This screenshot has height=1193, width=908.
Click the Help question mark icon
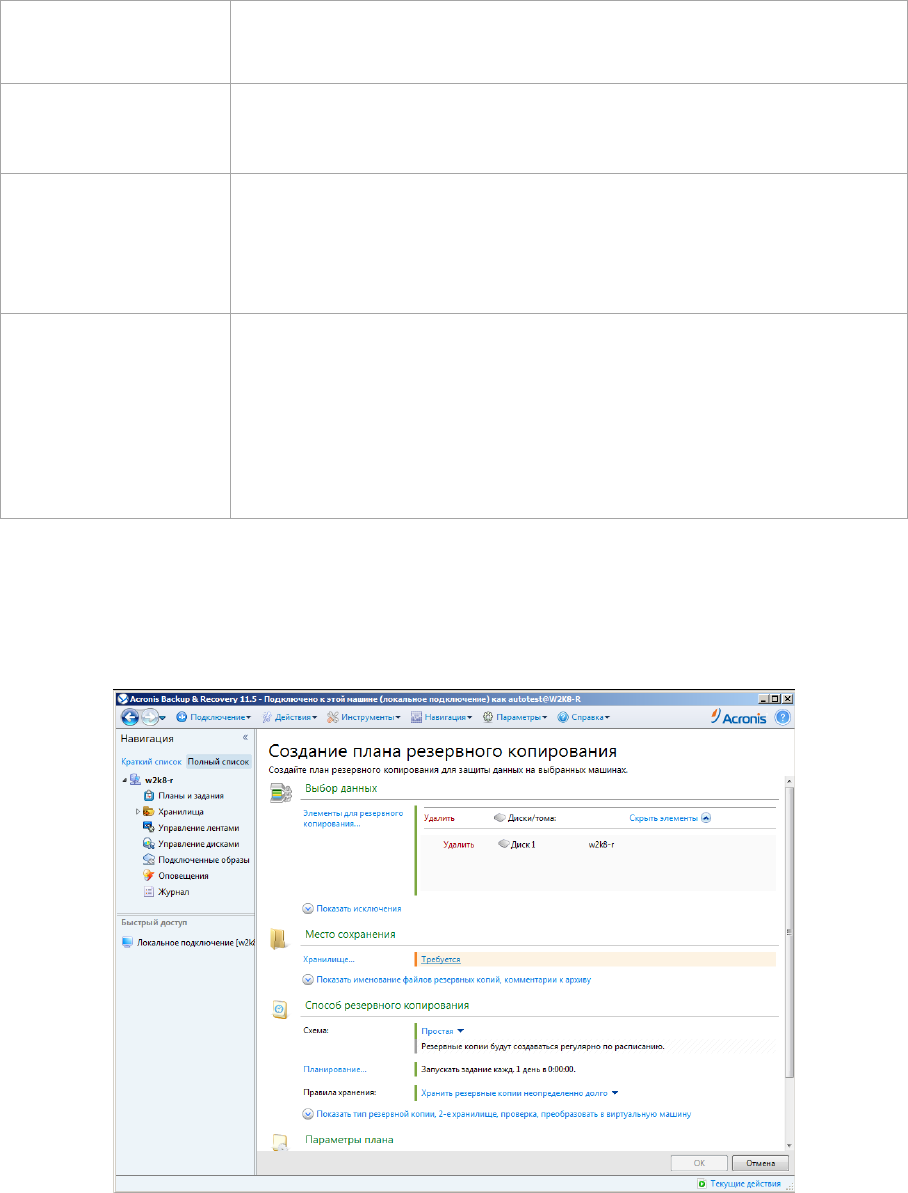783,717
